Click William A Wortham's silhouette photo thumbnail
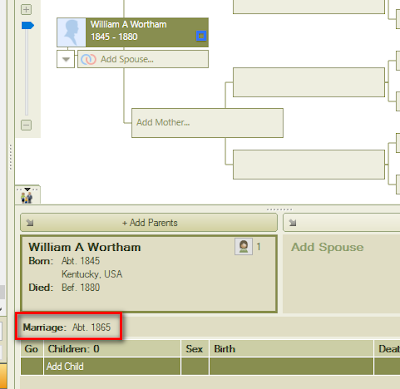 [x=72, y=32]
